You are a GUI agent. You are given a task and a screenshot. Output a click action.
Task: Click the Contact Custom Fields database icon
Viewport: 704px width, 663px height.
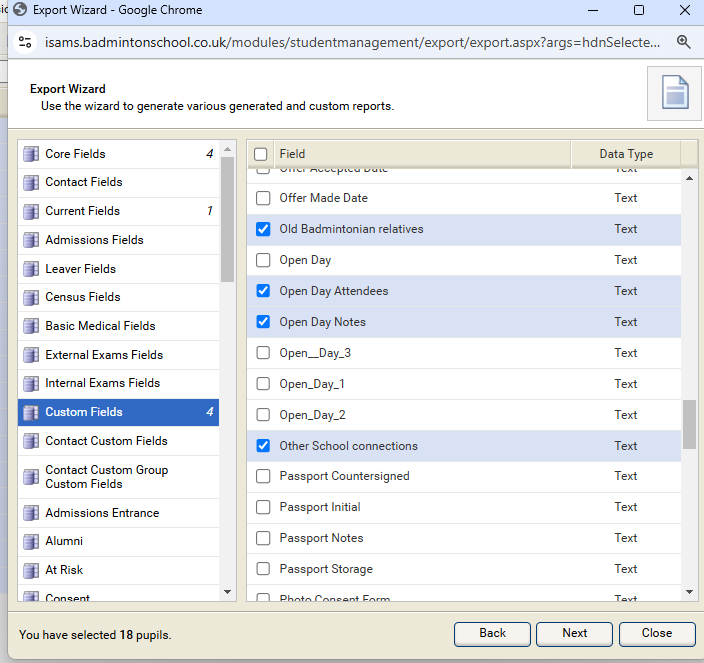[31, 441]
